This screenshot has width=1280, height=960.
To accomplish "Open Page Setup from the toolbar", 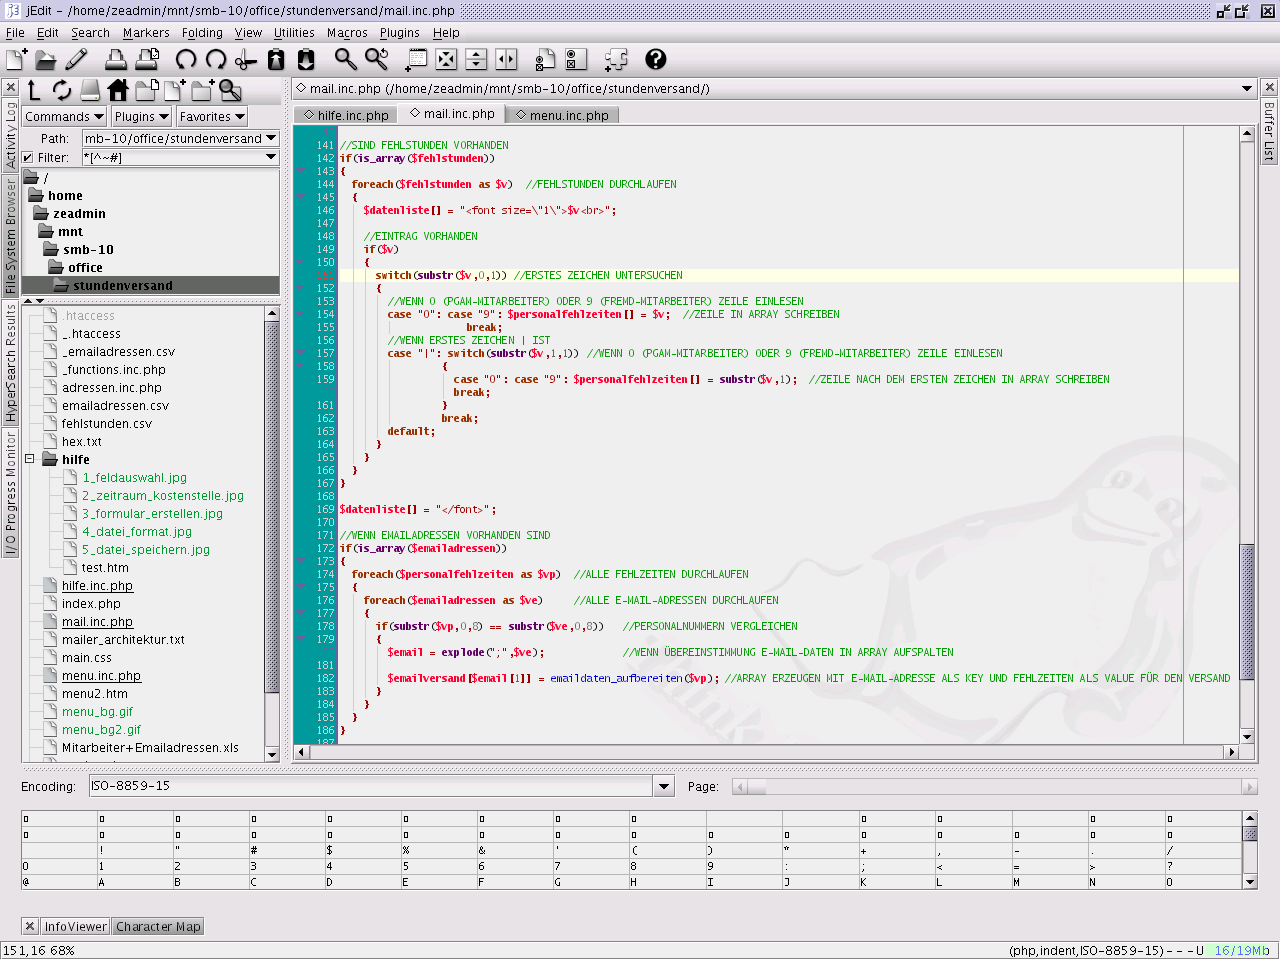I will [147, 60].
